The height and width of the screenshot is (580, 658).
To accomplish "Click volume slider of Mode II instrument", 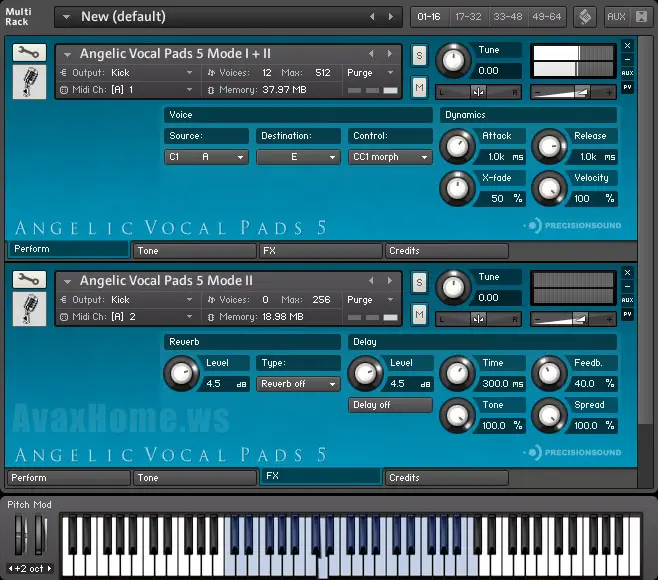I will 574,319.
